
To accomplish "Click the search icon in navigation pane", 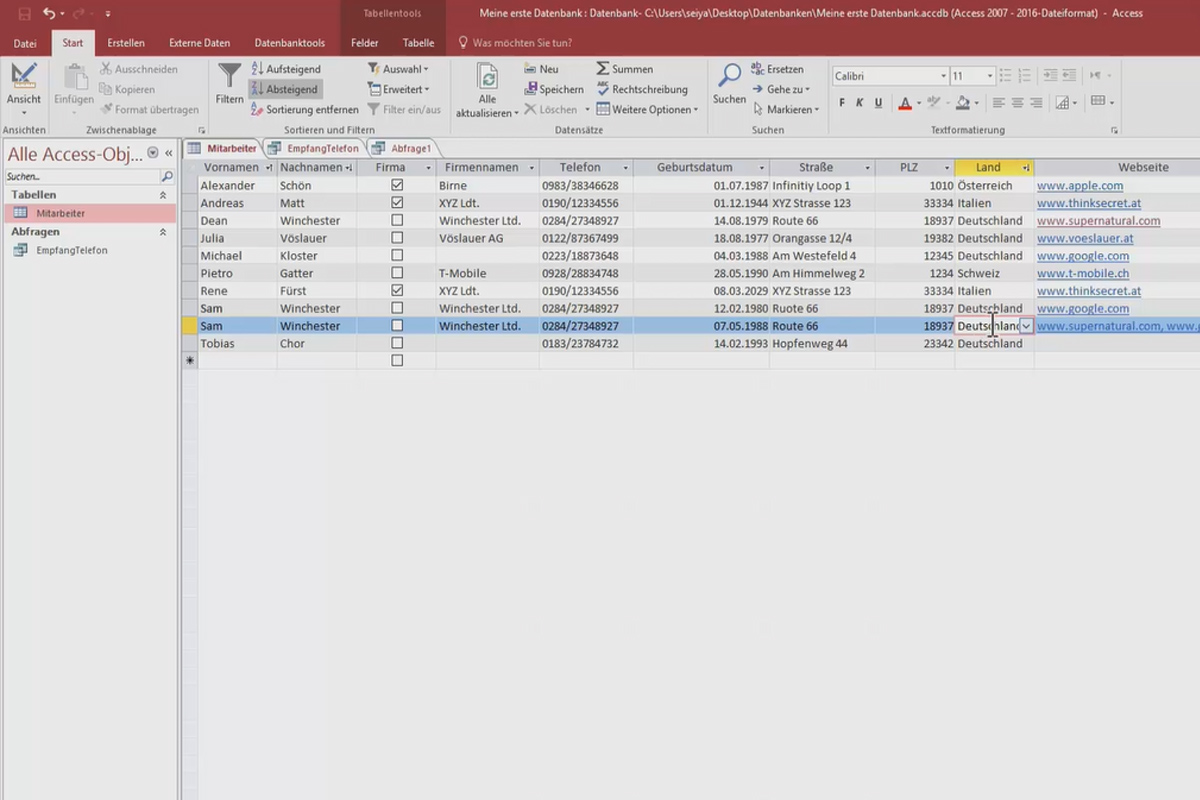I will tap(167, 176).
